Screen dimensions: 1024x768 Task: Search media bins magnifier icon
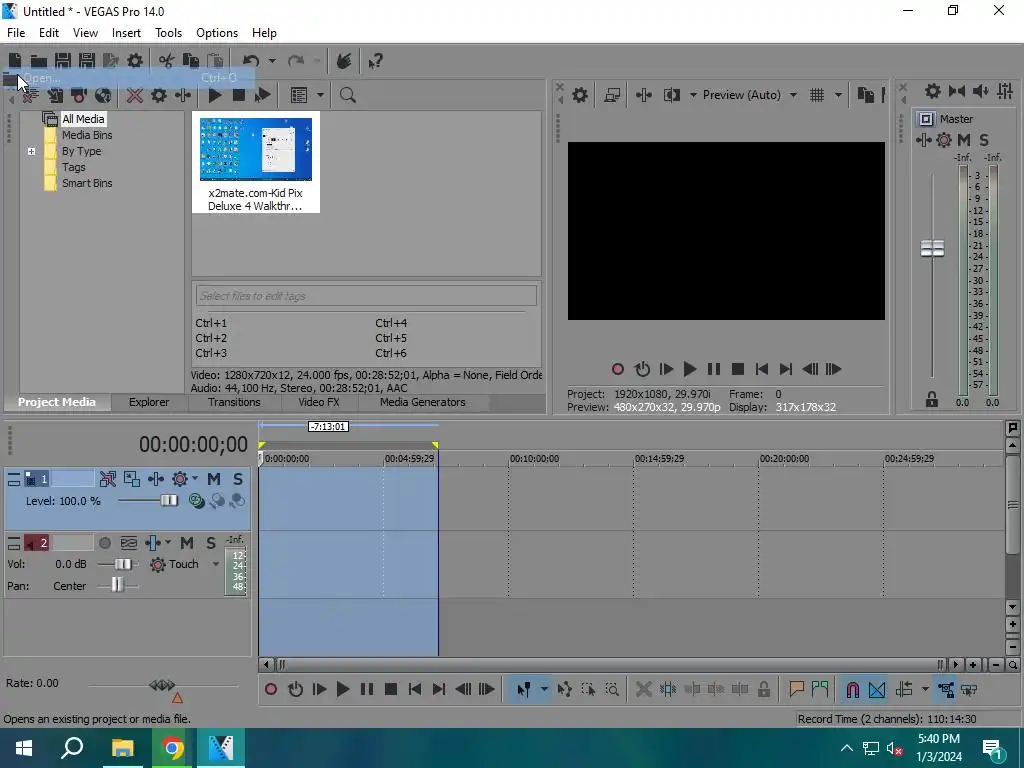click(347, 95)
